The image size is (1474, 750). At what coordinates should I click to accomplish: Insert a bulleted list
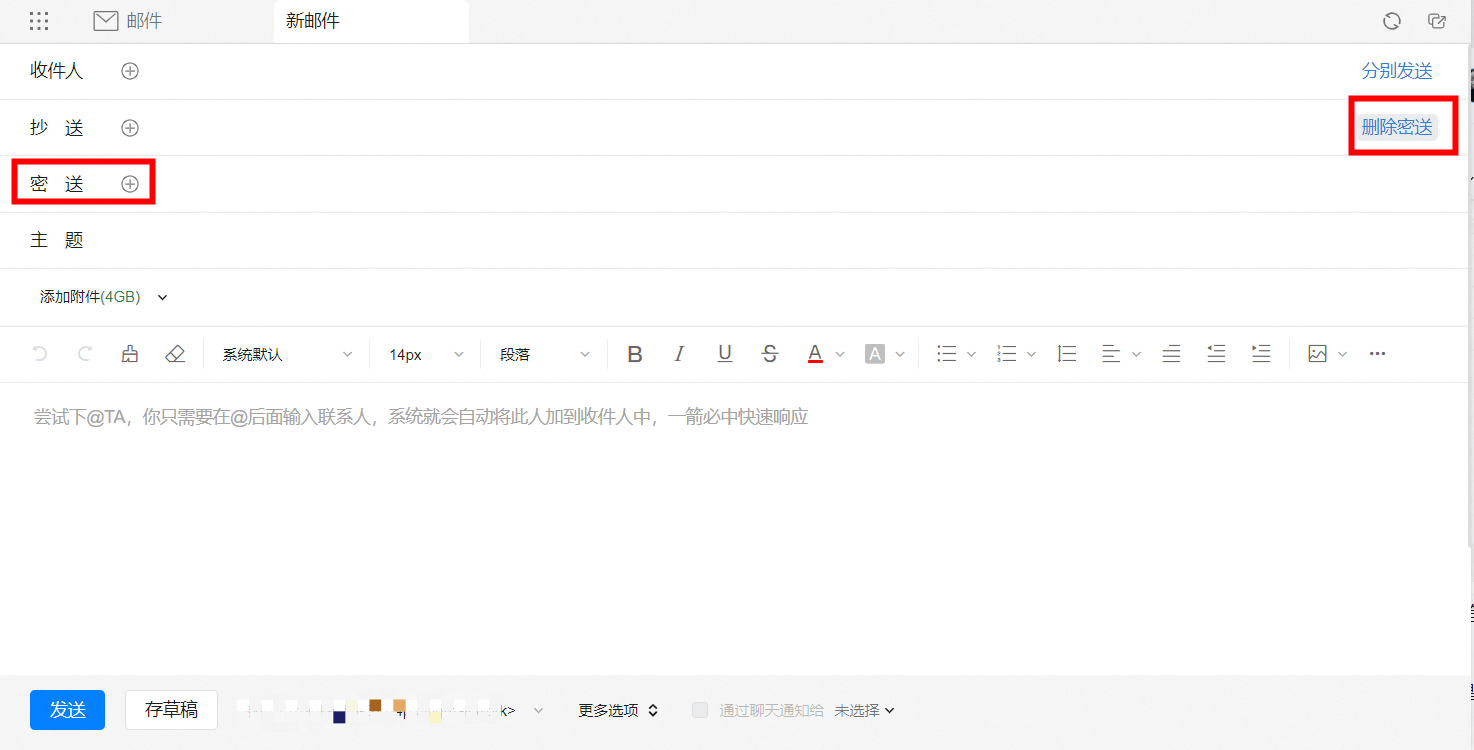[x=946, y=354]
